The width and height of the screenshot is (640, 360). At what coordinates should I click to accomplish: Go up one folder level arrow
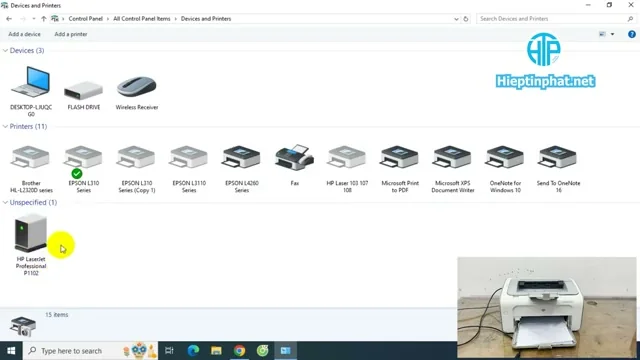pos(44,19)
